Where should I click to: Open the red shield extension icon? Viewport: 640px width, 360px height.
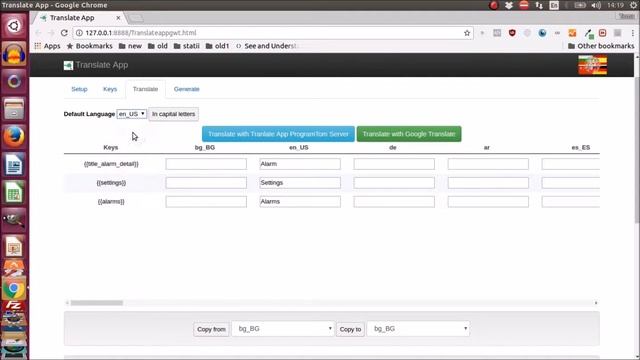[x=512, y=33]
